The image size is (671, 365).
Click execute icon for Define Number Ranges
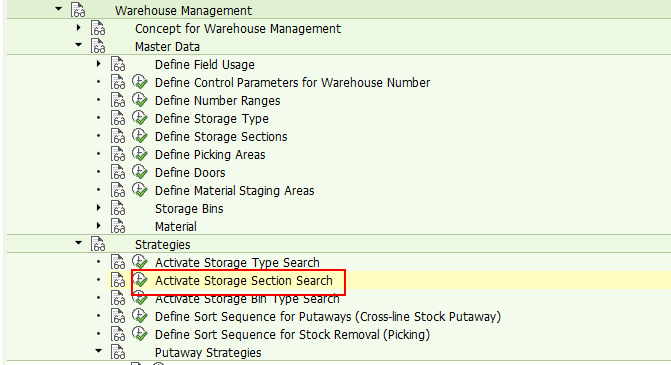[x=140, y=100]
